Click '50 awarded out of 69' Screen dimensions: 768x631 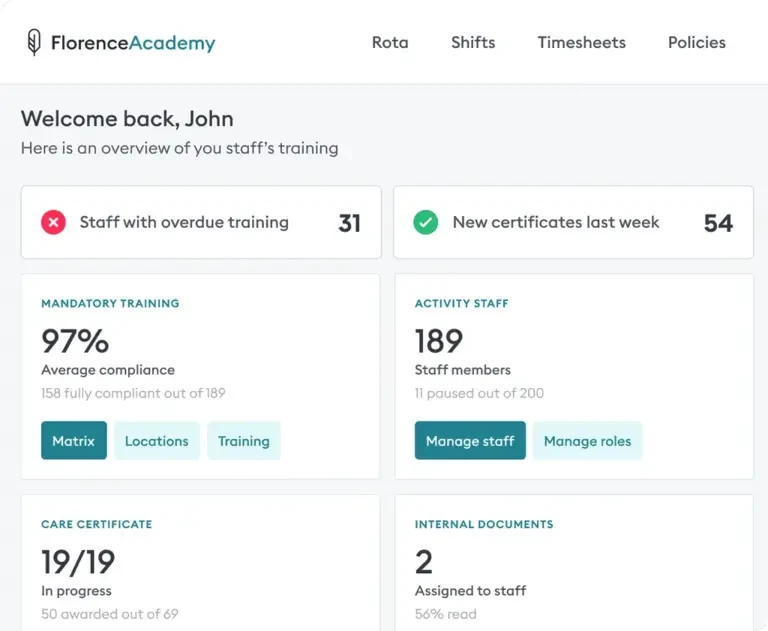[110, 614]
